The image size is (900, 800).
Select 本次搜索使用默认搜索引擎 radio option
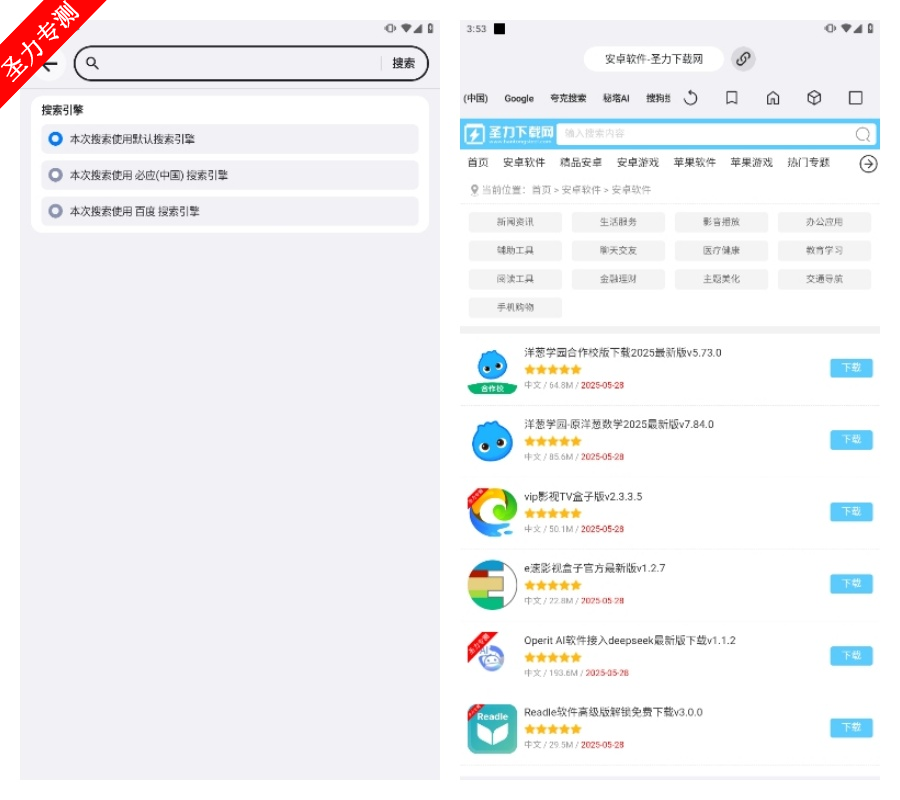230,139
